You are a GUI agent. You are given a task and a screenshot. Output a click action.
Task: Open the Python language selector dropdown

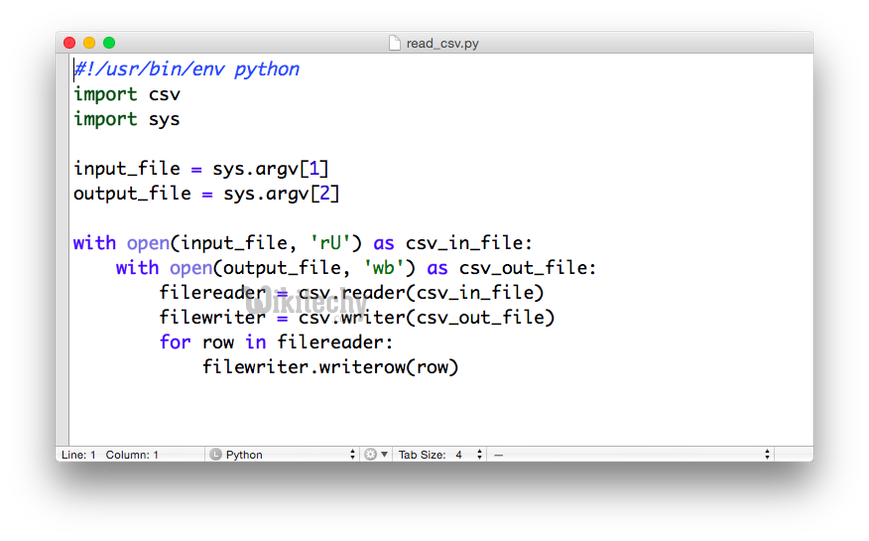point(282,455)
